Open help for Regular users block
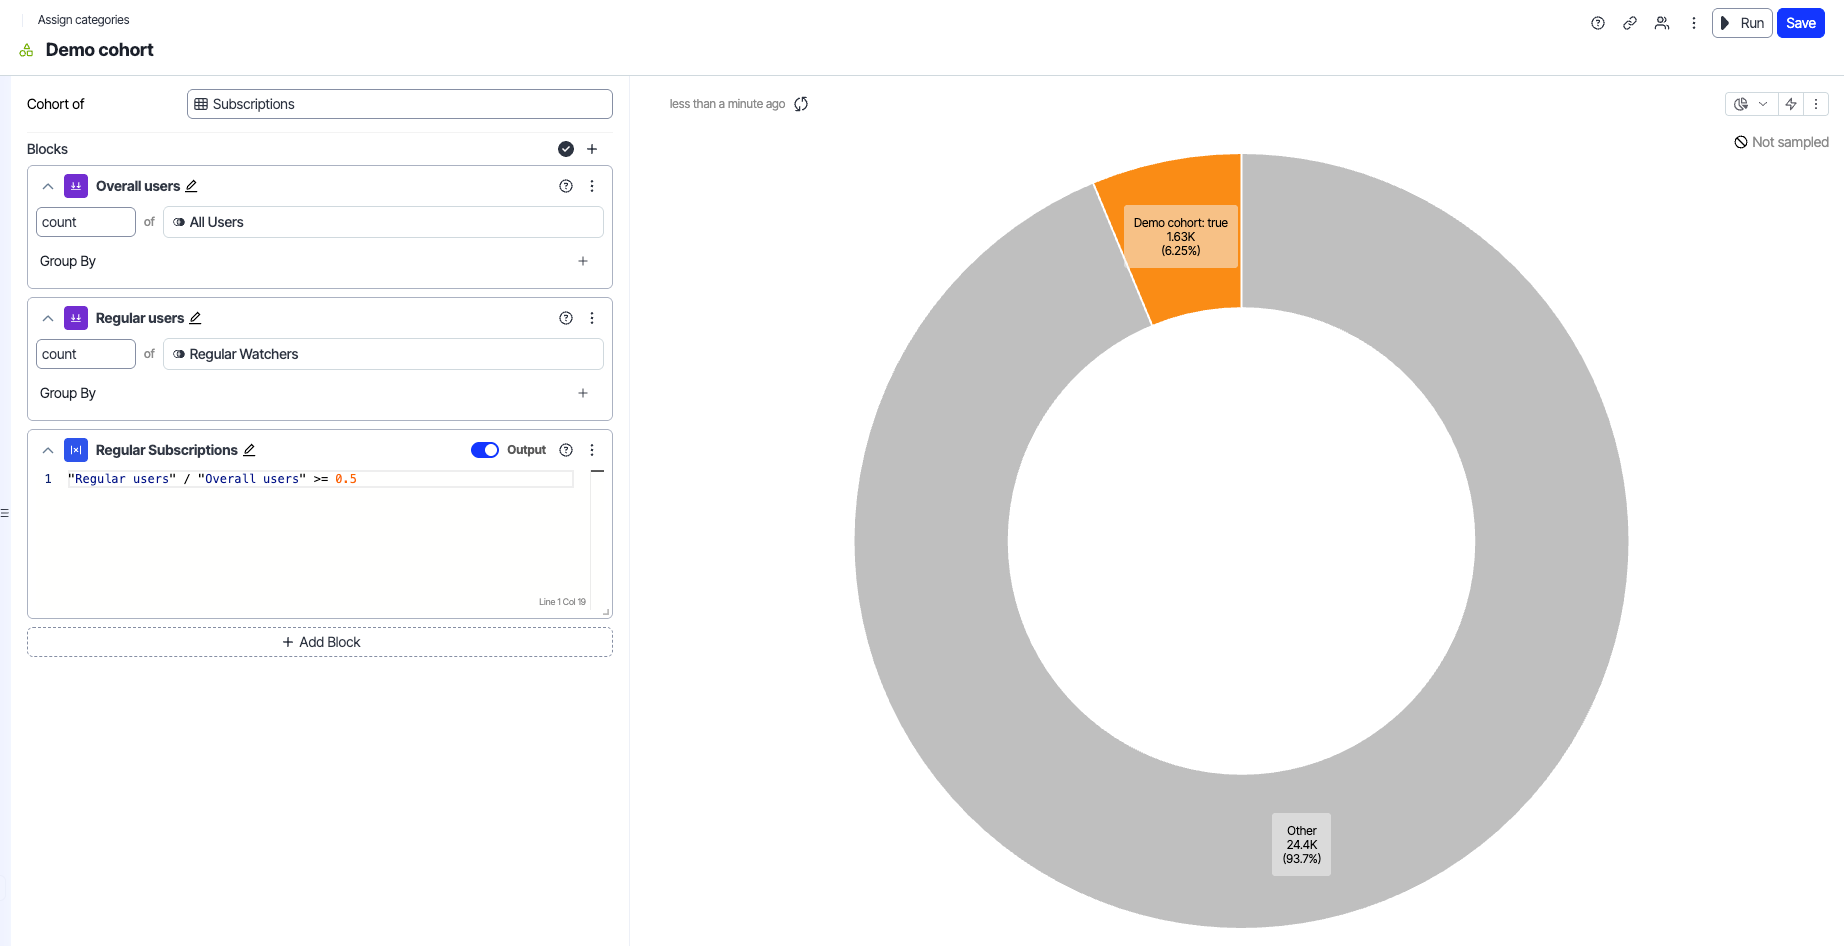The height and width of the screenshot is (946, 1844). [566, 318]
